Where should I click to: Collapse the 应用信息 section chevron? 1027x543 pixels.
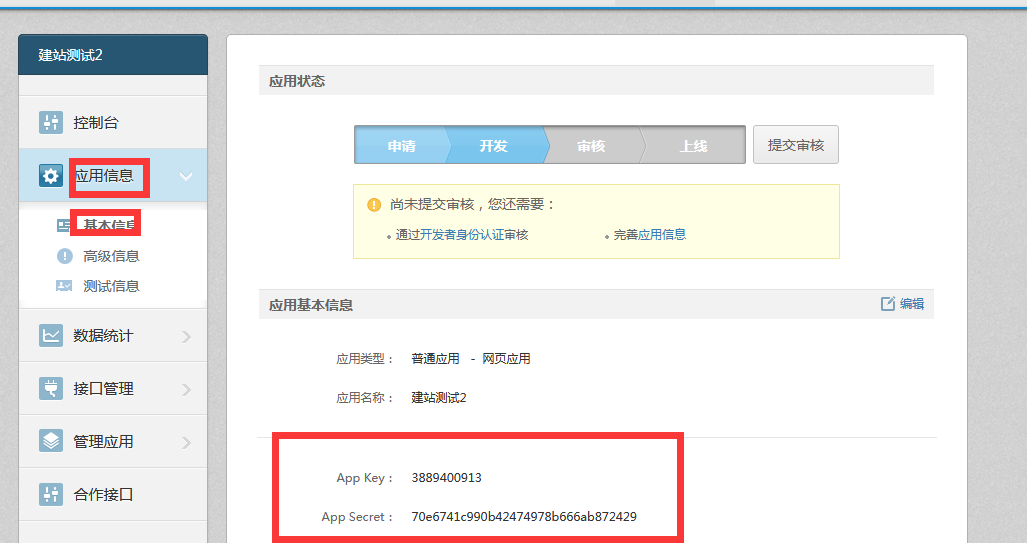[186, 177]
